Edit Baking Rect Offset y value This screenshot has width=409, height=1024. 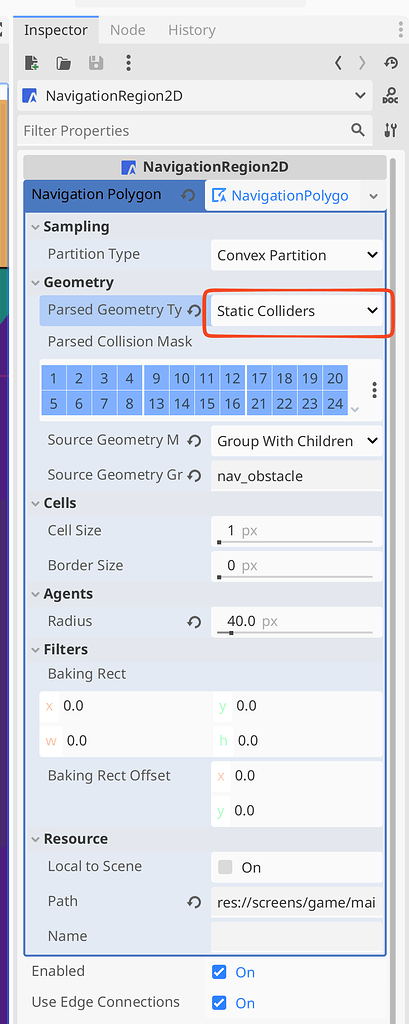[x=306, y=810]
